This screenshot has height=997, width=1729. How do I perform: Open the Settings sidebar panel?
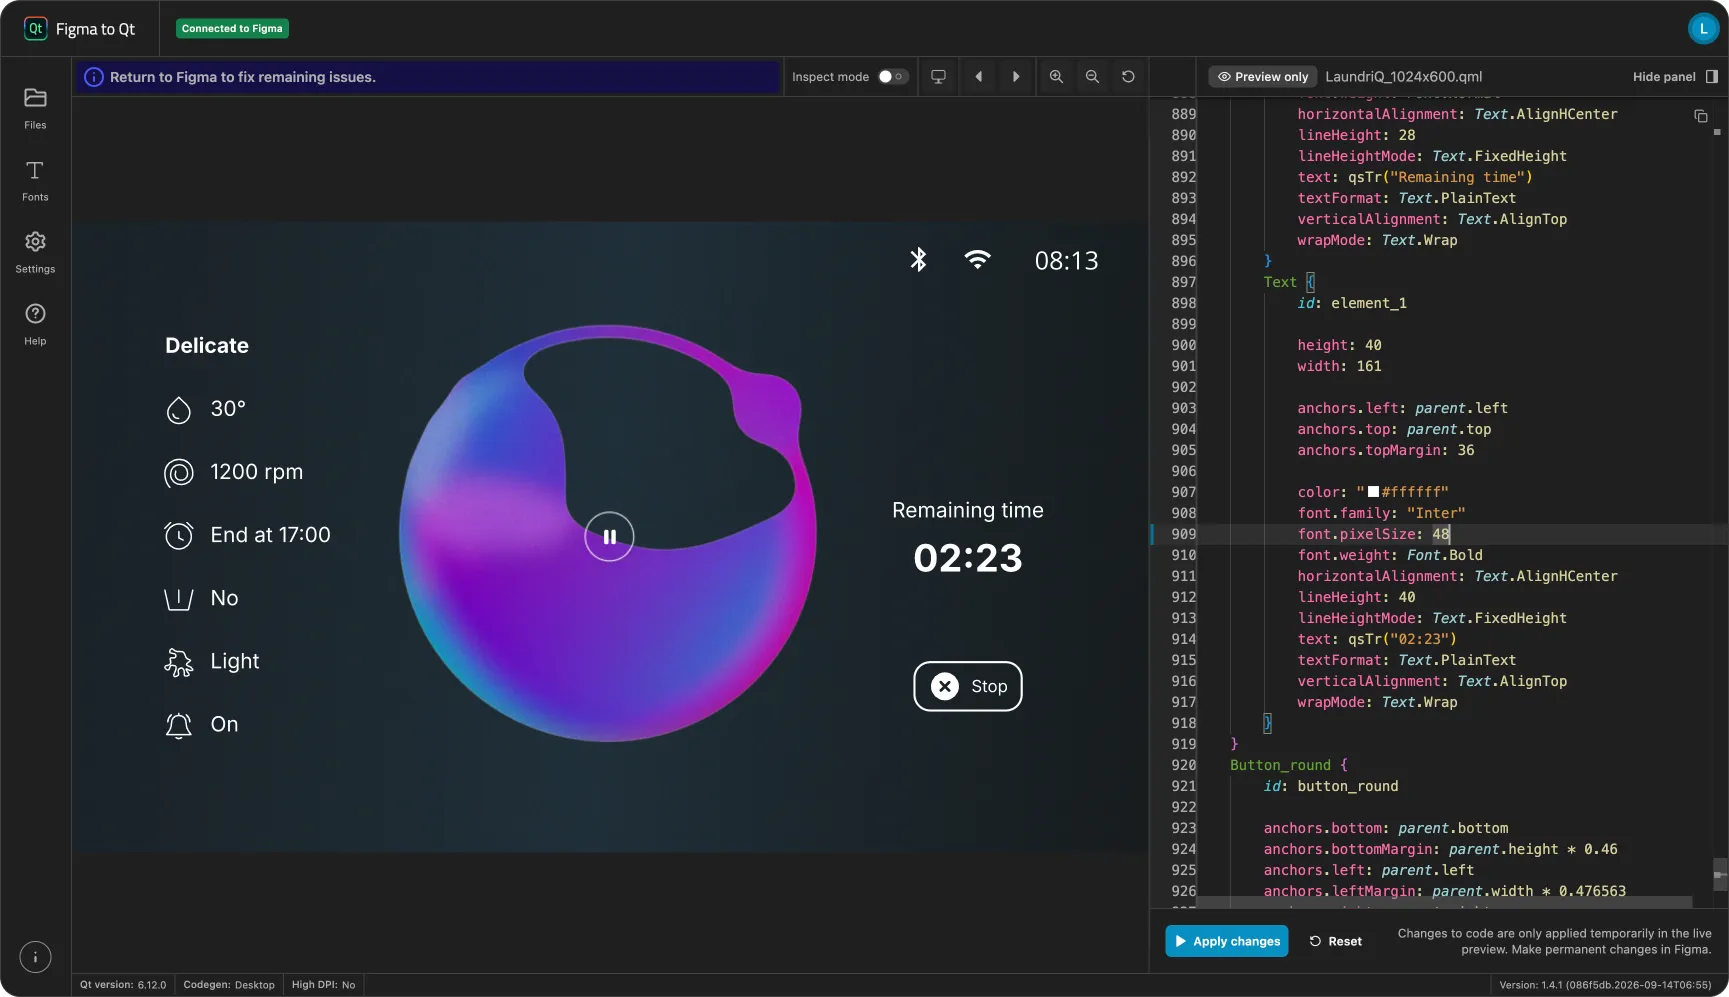point(35,252)
